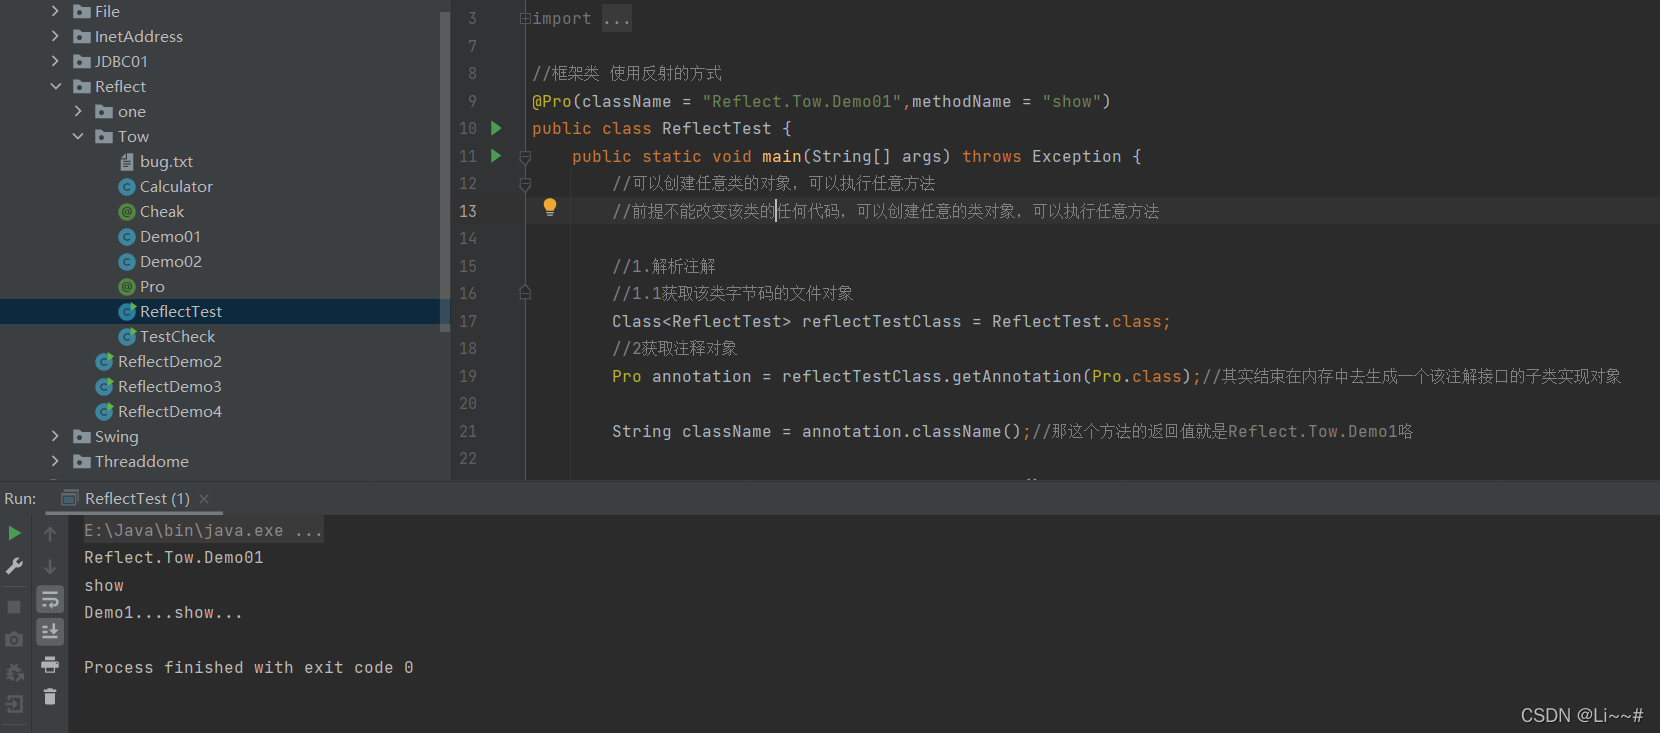Run class from gutter arrow on line 10
1660x733 pixels.
[496, 128]
